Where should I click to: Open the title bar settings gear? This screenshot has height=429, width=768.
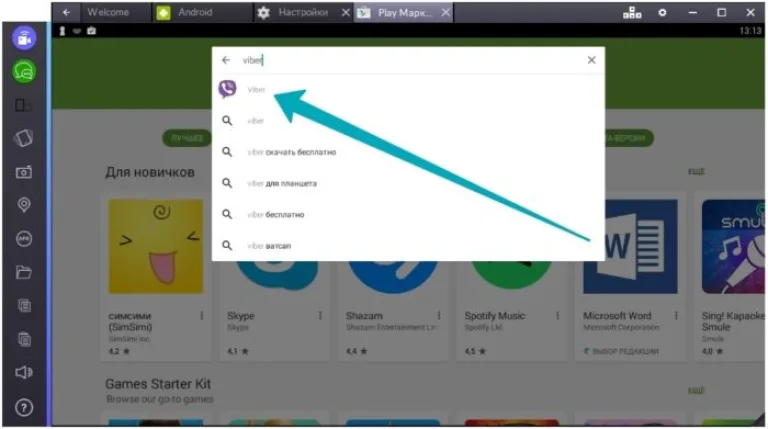tap(662, 13)
